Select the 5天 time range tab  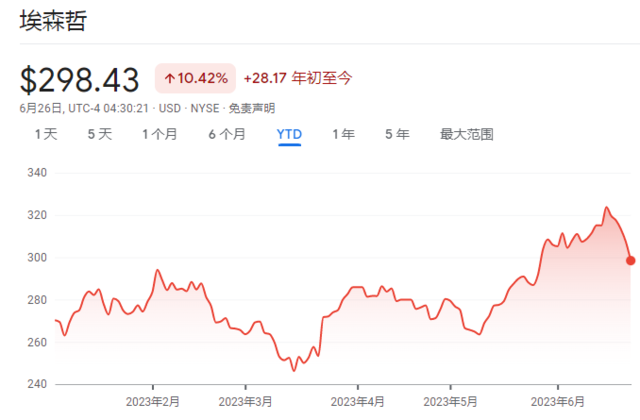100,134
